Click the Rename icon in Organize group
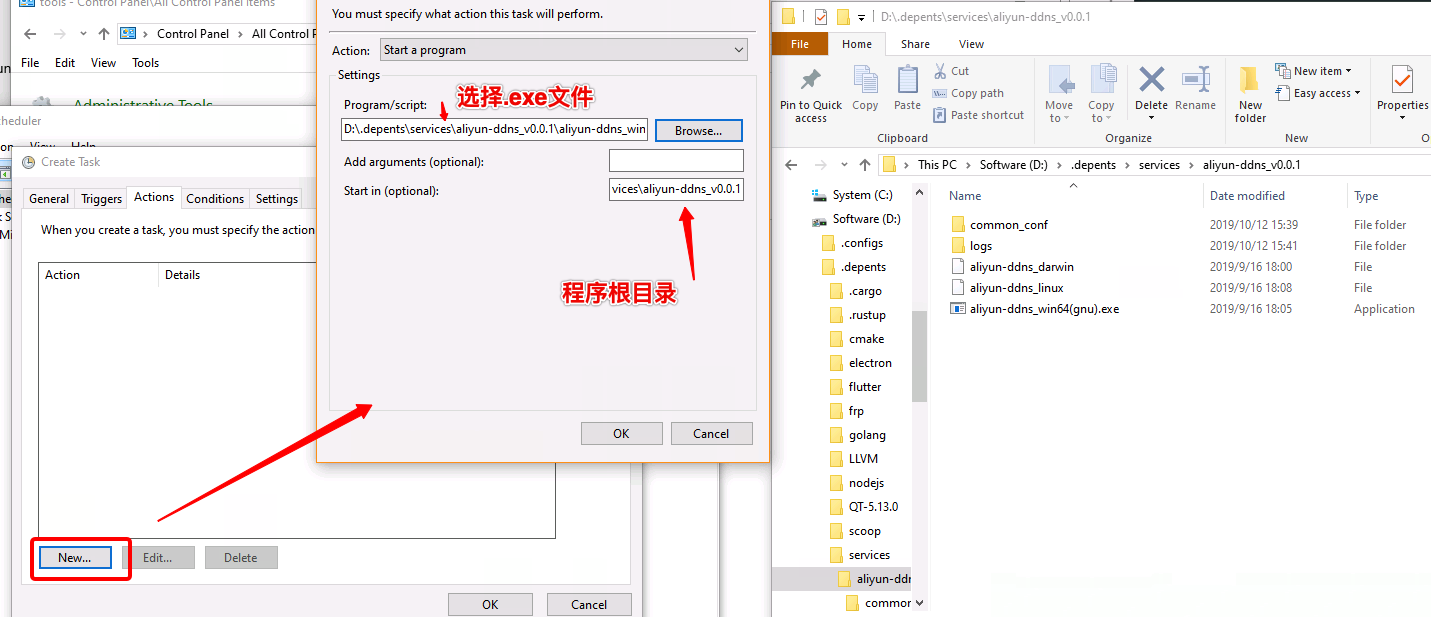Viewport: 1431px width, 617px height. [x=1195, y=82]
